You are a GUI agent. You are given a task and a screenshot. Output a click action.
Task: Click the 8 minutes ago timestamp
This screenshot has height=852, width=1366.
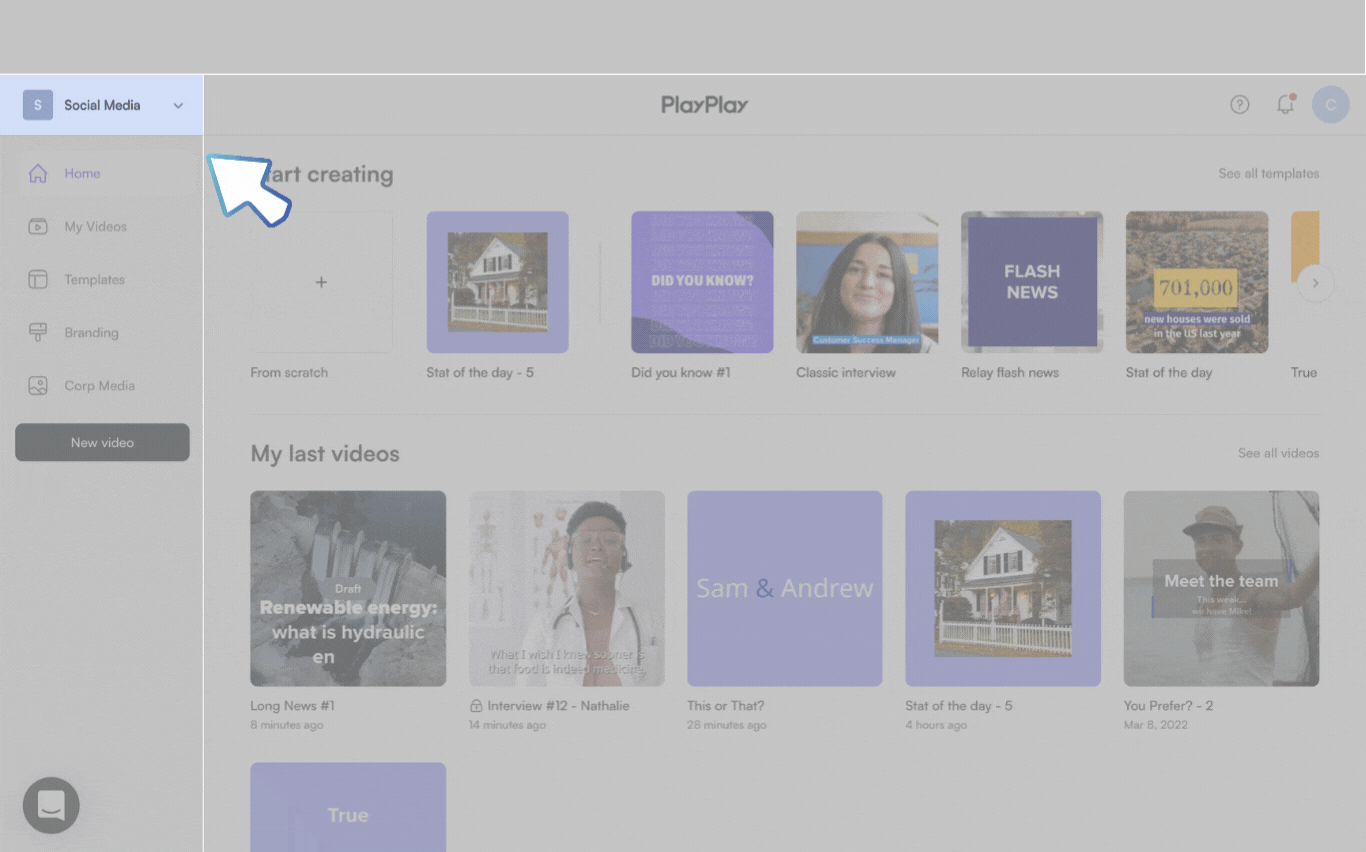point(287,725)
